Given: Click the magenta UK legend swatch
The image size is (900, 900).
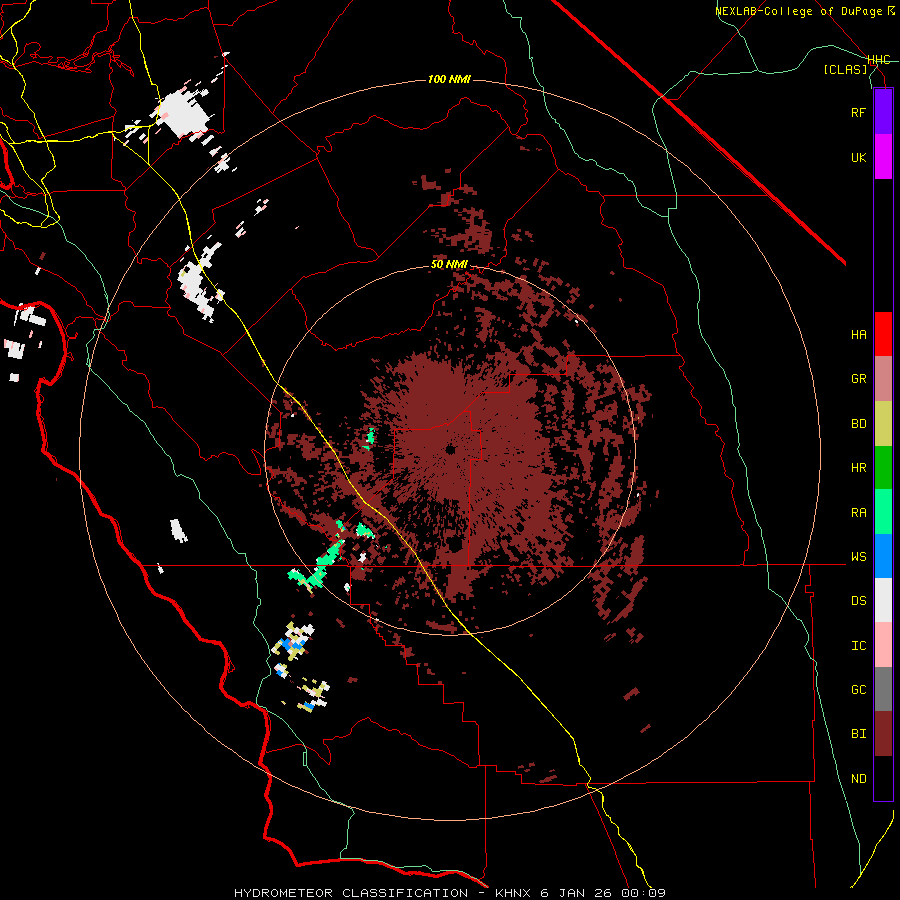Looking at the screenshot, I should 883,157.
